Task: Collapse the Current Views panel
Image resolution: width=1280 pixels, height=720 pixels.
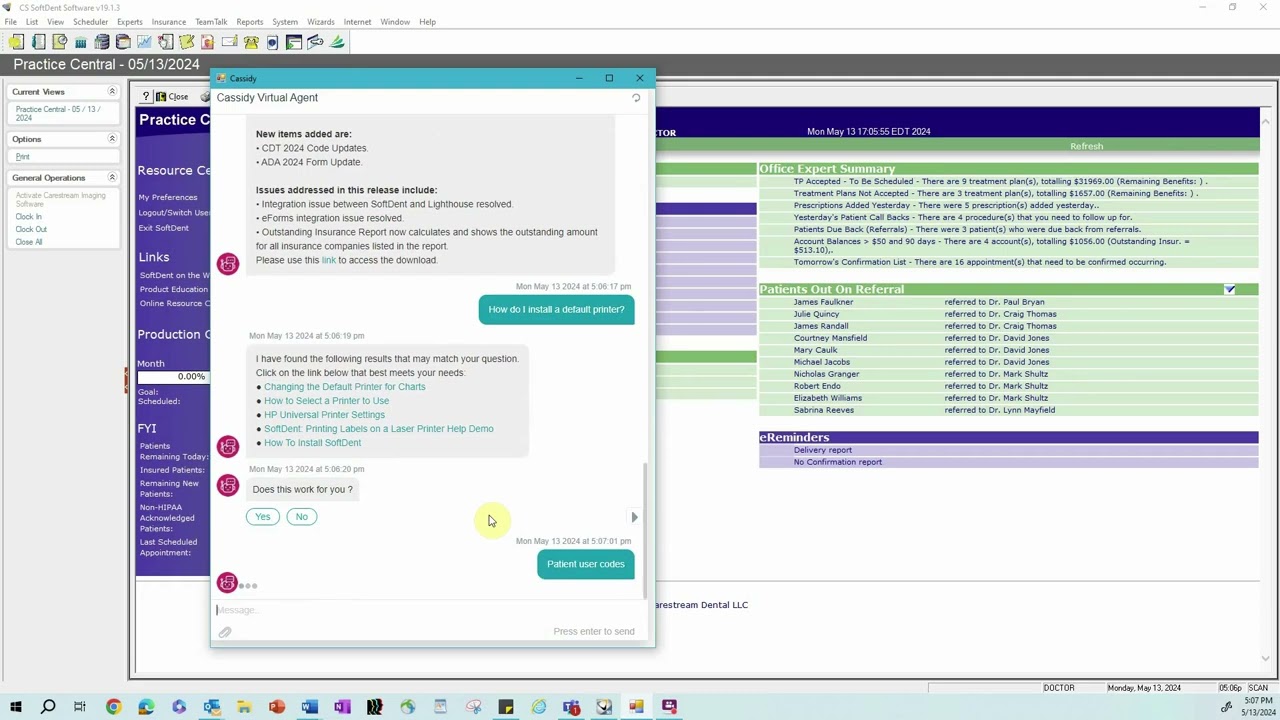Action: point(112,92)
